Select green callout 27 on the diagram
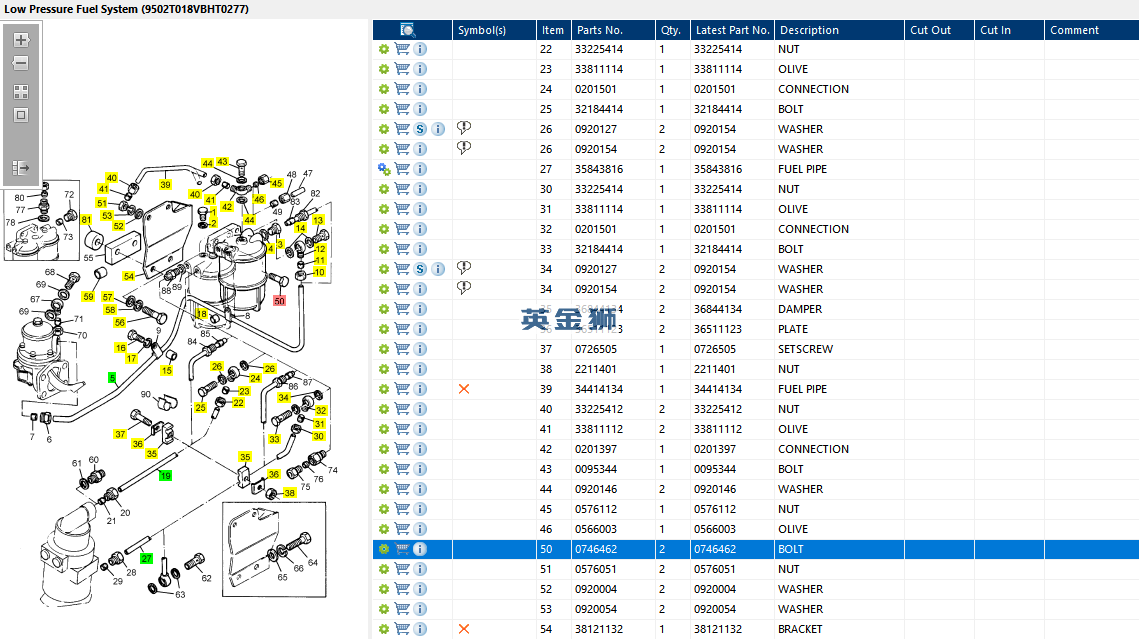Screen dimensions: 1139x639 [147, 558]
